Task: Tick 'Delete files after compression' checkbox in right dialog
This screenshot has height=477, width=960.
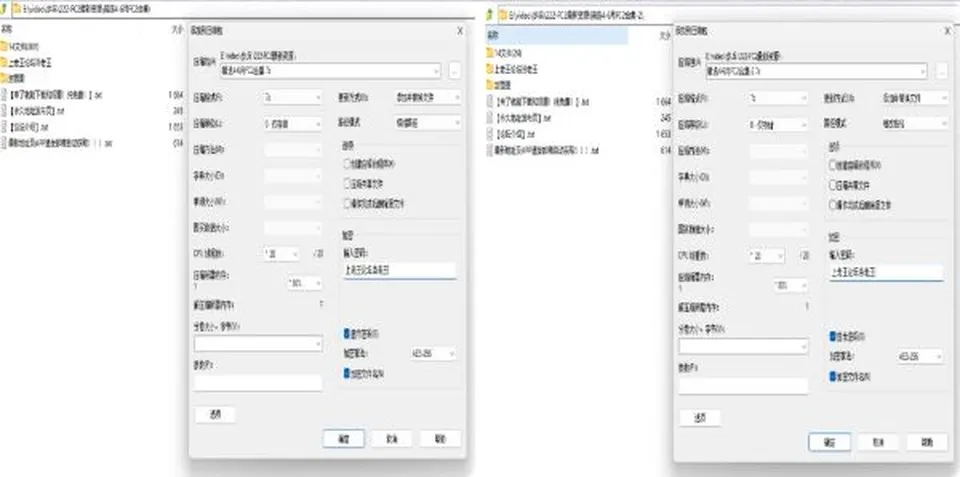Action: [833, 205]
